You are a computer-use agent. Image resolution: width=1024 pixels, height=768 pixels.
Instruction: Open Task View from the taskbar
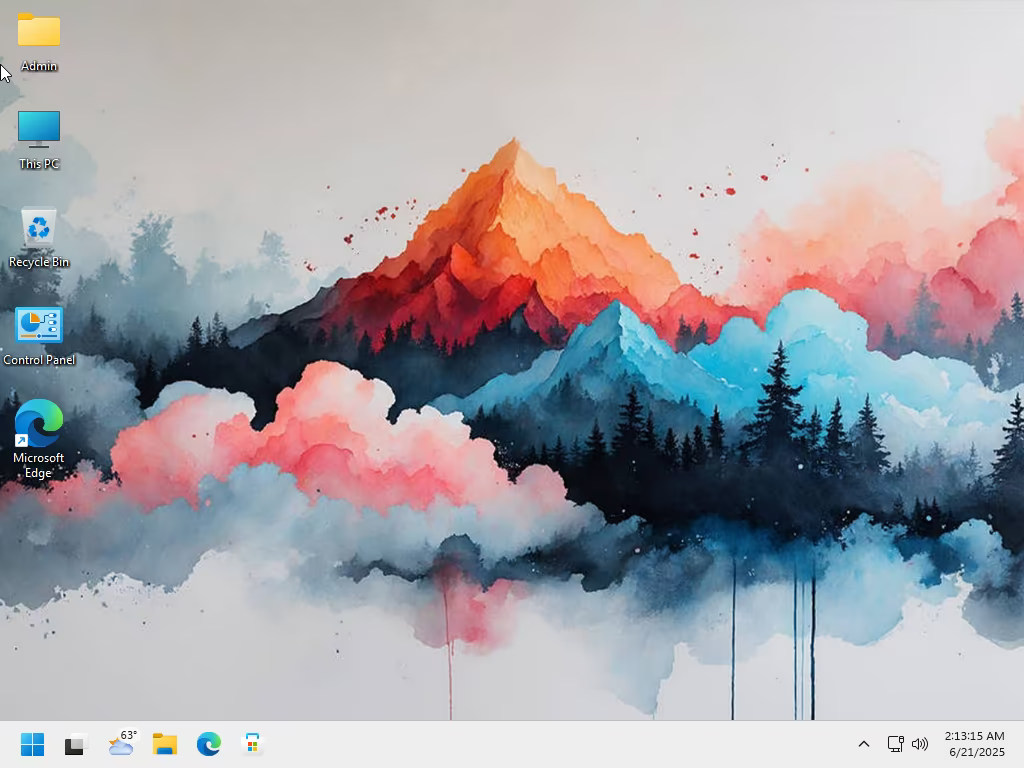76,744
